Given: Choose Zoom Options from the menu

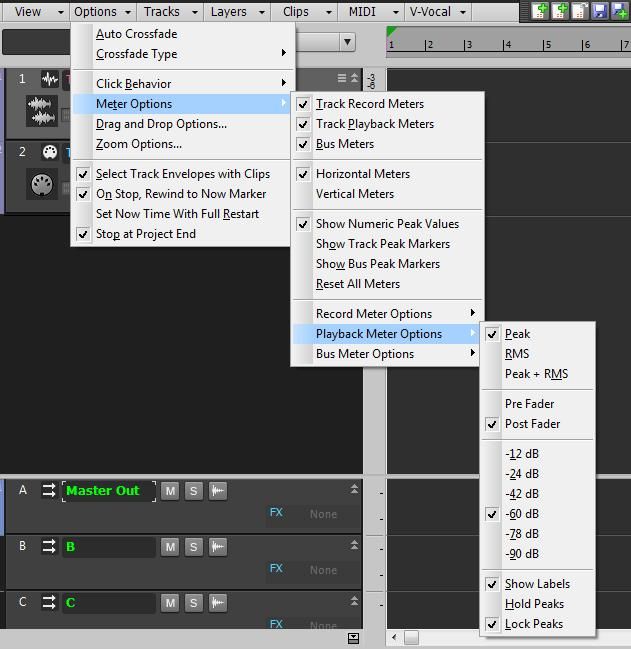Looking at the screenshot, I should point(139,144).
